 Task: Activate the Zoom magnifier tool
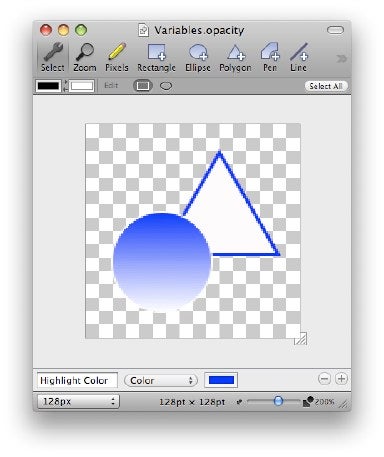click(x=85, y=57)
